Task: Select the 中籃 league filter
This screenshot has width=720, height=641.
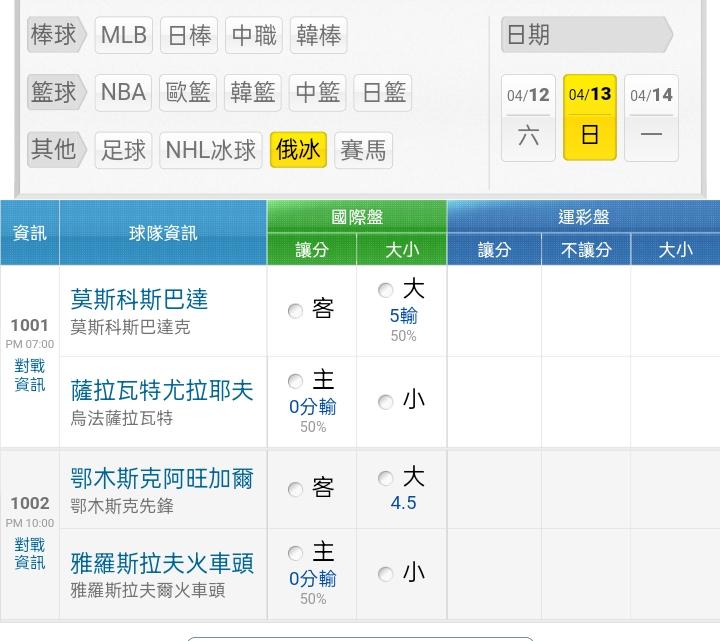Action: (318, 93)
